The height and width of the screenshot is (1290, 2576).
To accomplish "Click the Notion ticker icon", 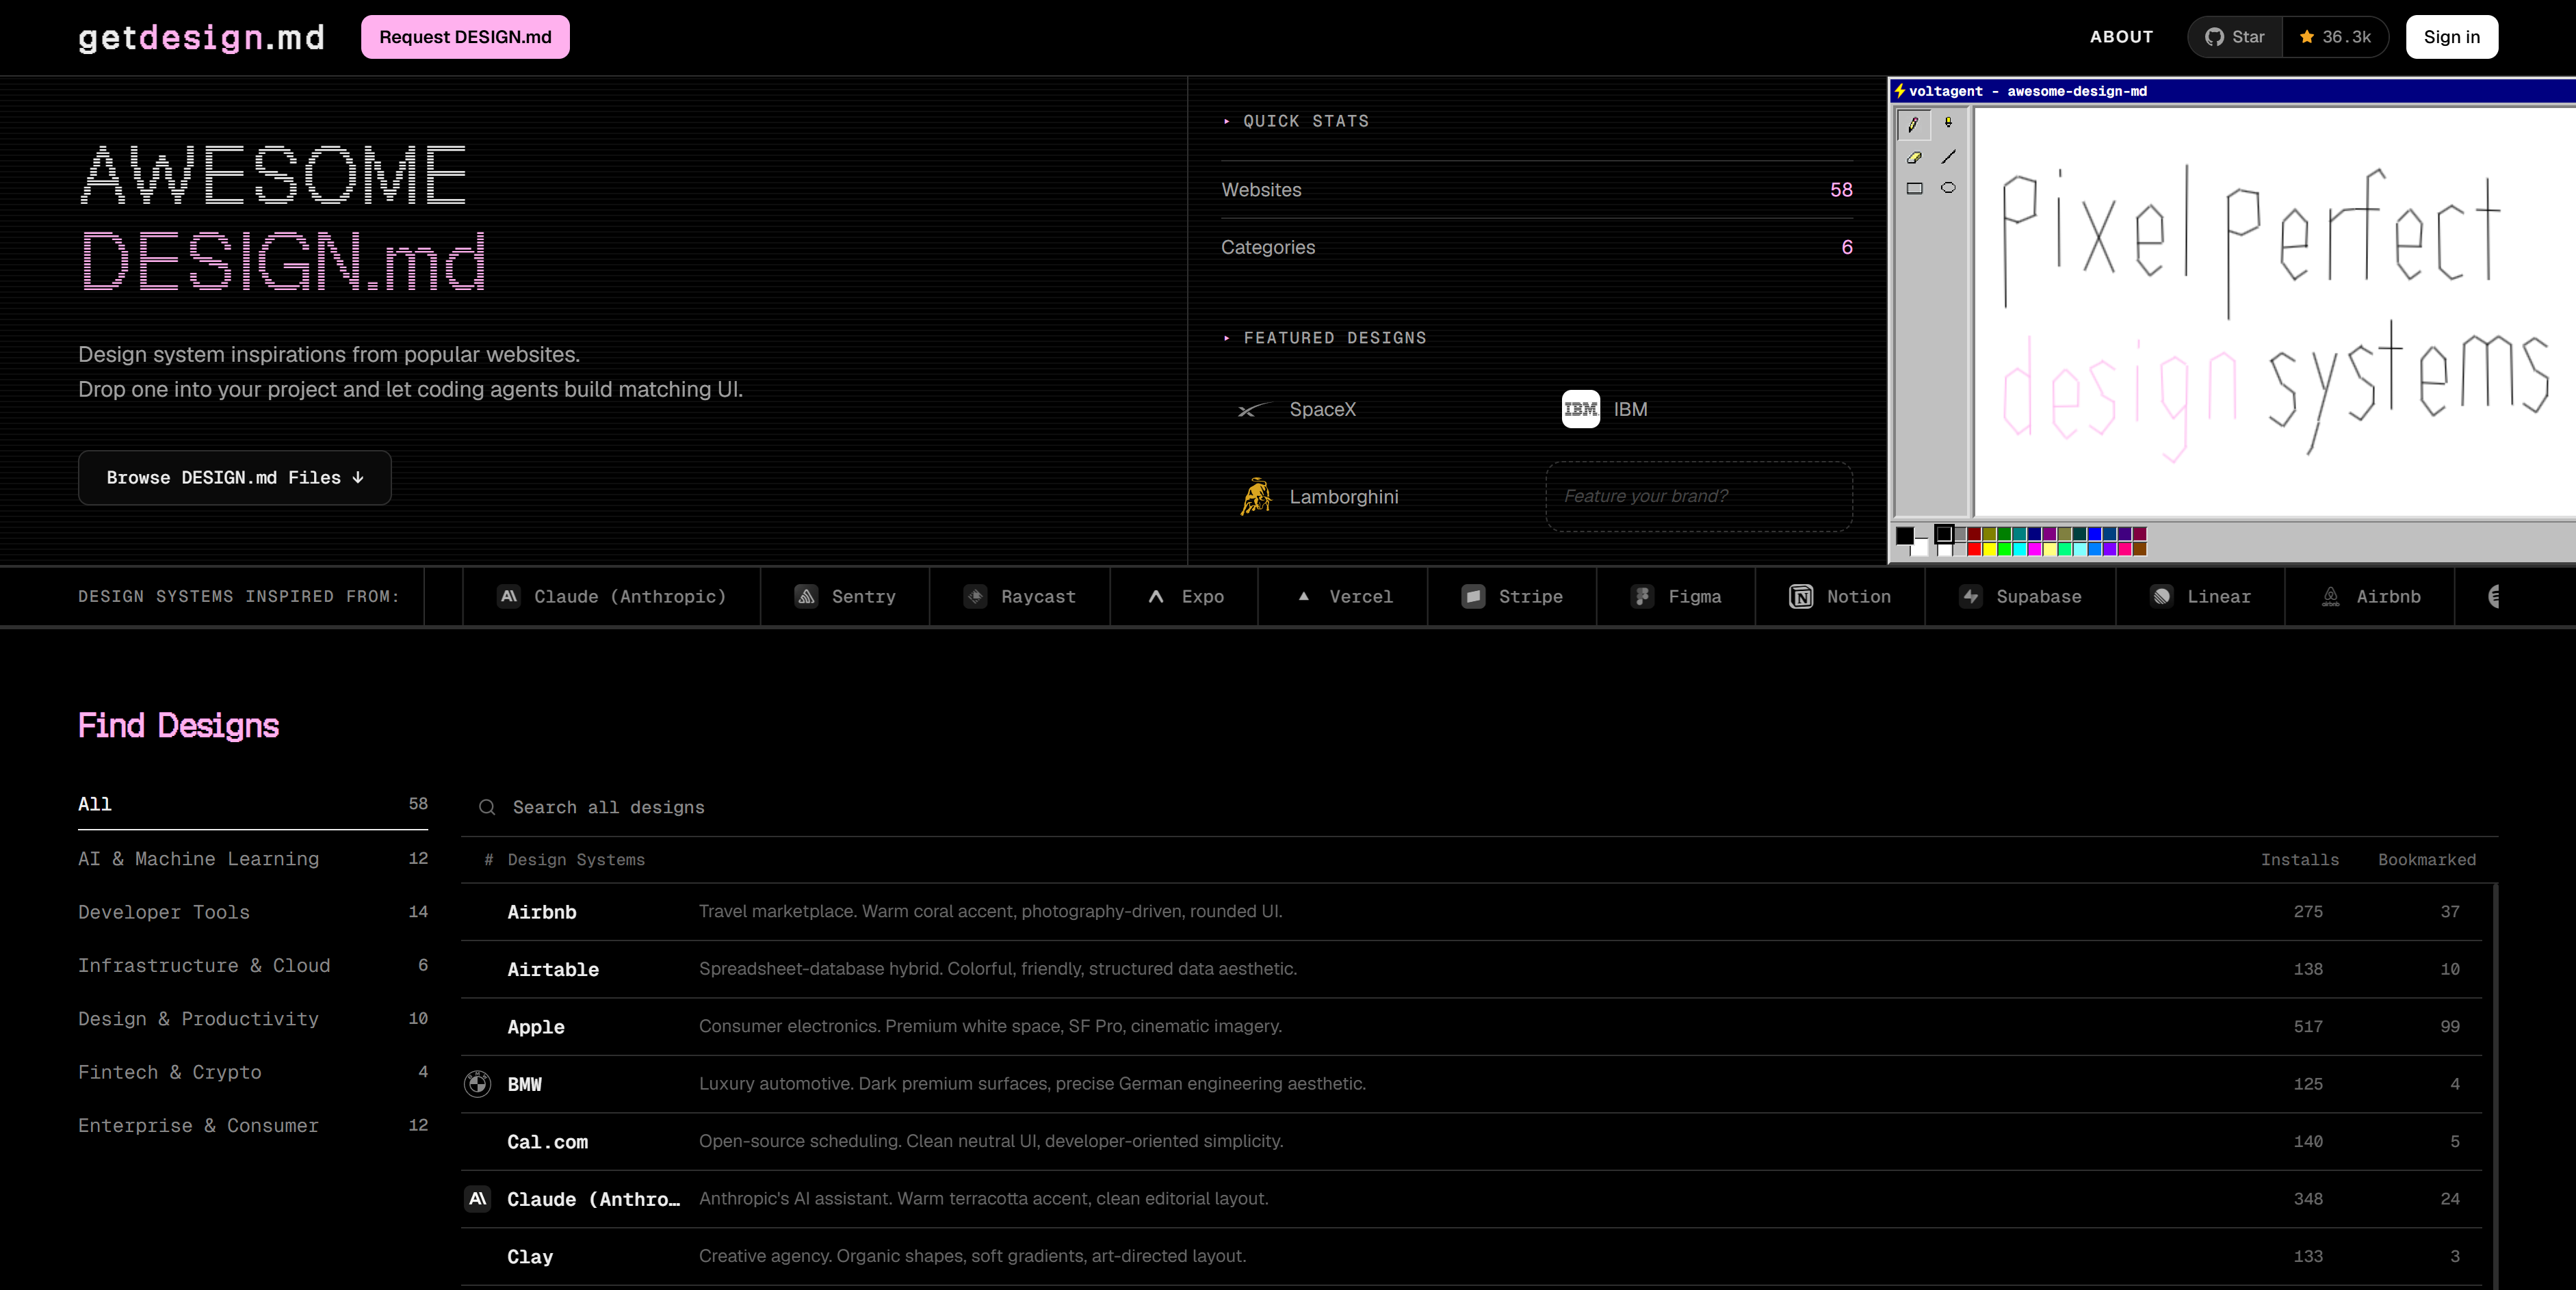I will pos(1800,596).
